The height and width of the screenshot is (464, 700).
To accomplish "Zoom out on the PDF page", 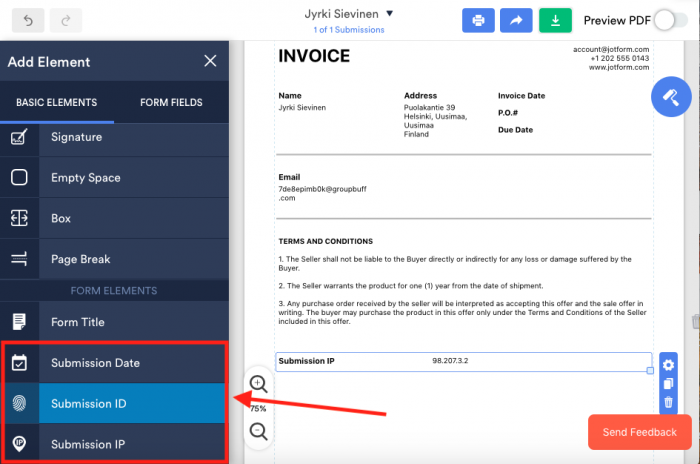I will pyautogui.click(x=258, y=431).
